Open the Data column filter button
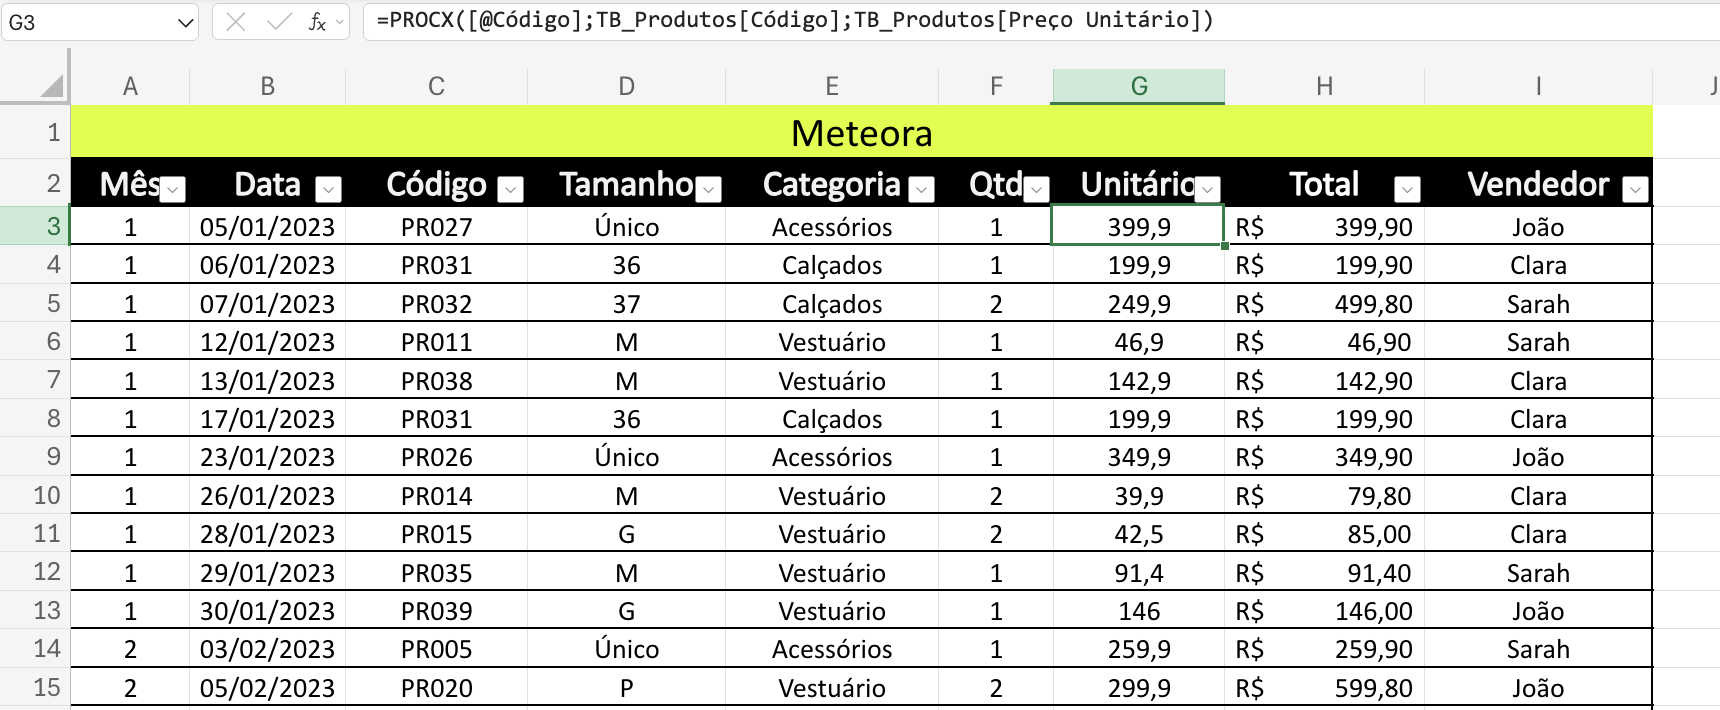The image size is (1720, 710). [x=328, y=189]
